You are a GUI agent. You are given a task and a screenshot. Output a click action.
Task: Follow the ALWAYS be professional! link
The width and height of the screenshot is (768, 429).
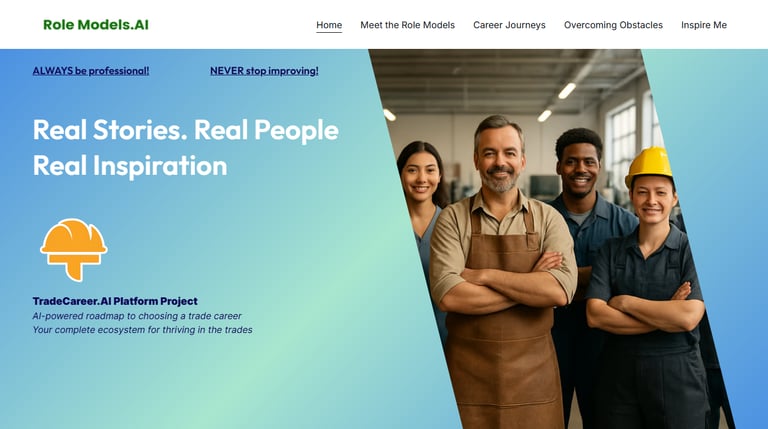[91, 71]
